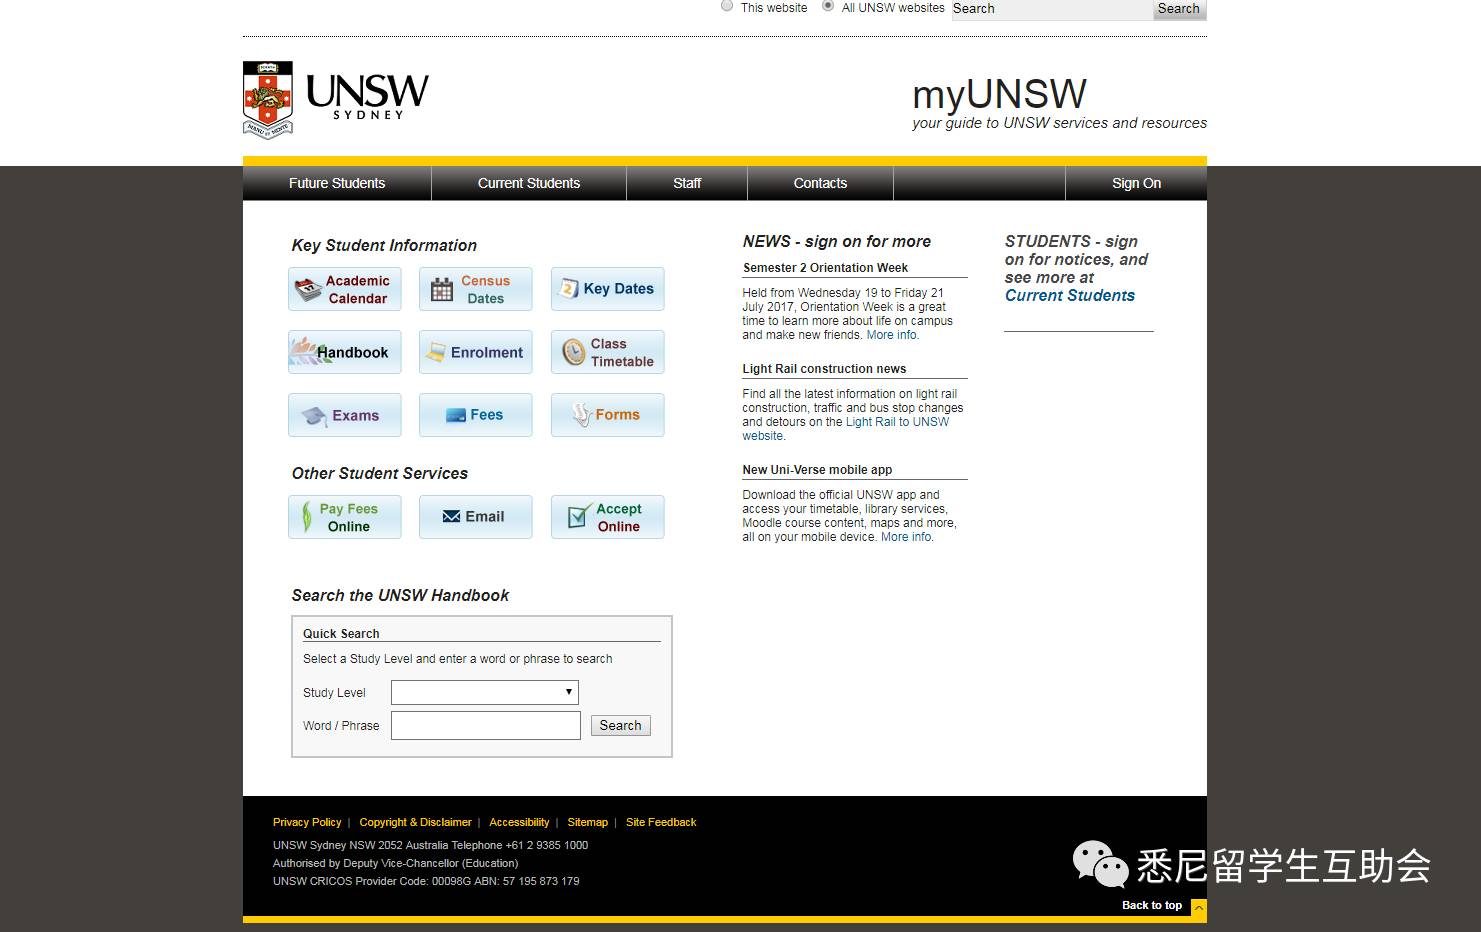Open the Email icon button
This screenshot has height=932, width=1481.
[476, 517]
